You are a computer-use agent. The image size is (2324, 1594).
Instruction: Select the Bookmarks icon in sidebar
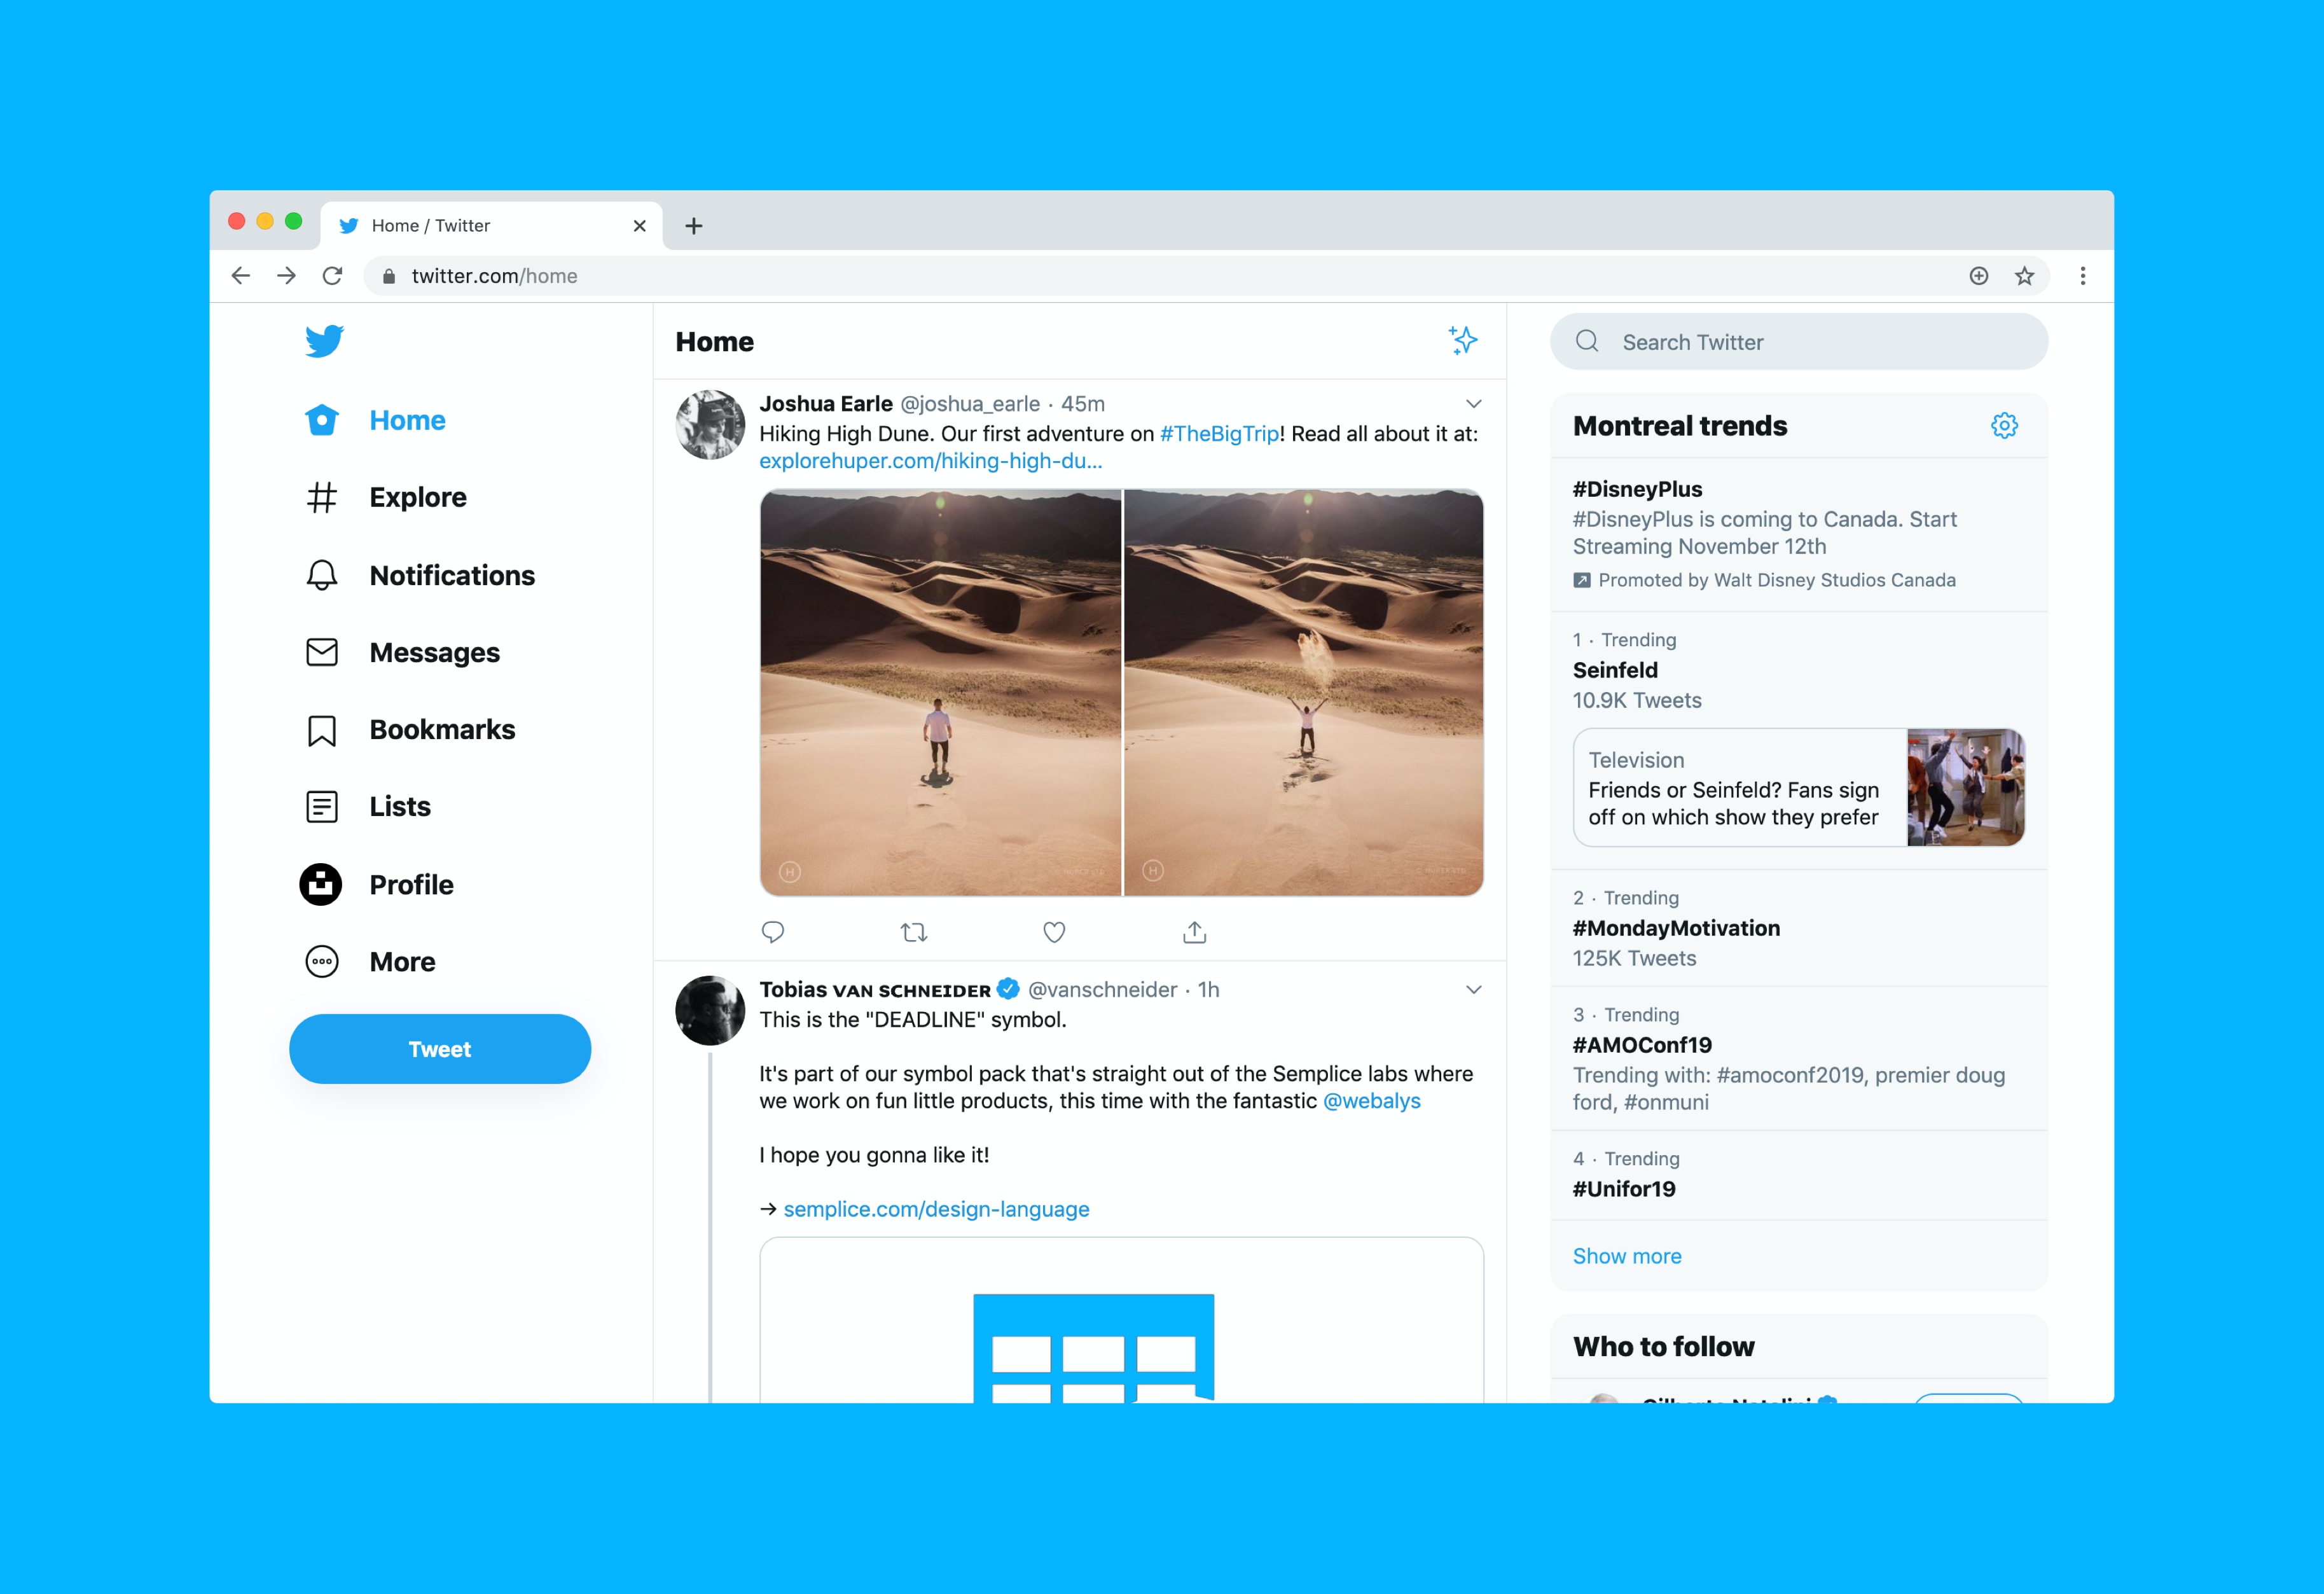pos(321,729)
